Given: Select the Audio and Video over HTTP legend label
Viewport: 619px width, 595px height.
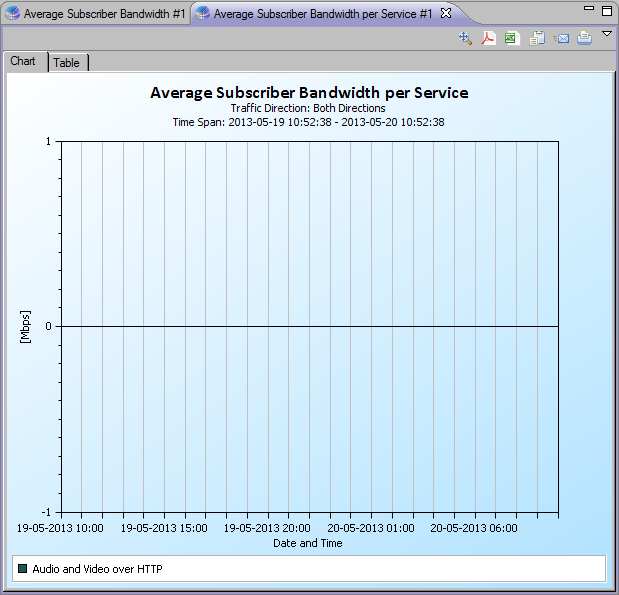Looking at the screenshot, I should [98, 569].
